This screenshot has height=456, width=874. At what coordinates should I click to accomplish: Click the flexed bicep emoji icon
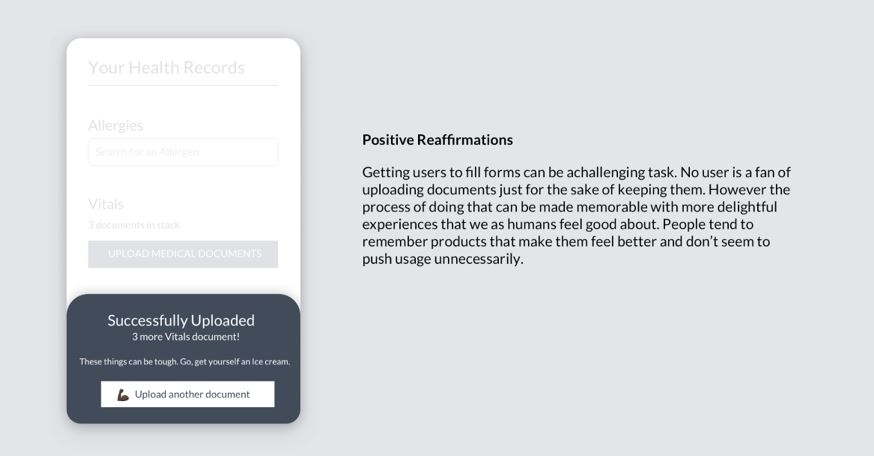[x=123, y=395]
